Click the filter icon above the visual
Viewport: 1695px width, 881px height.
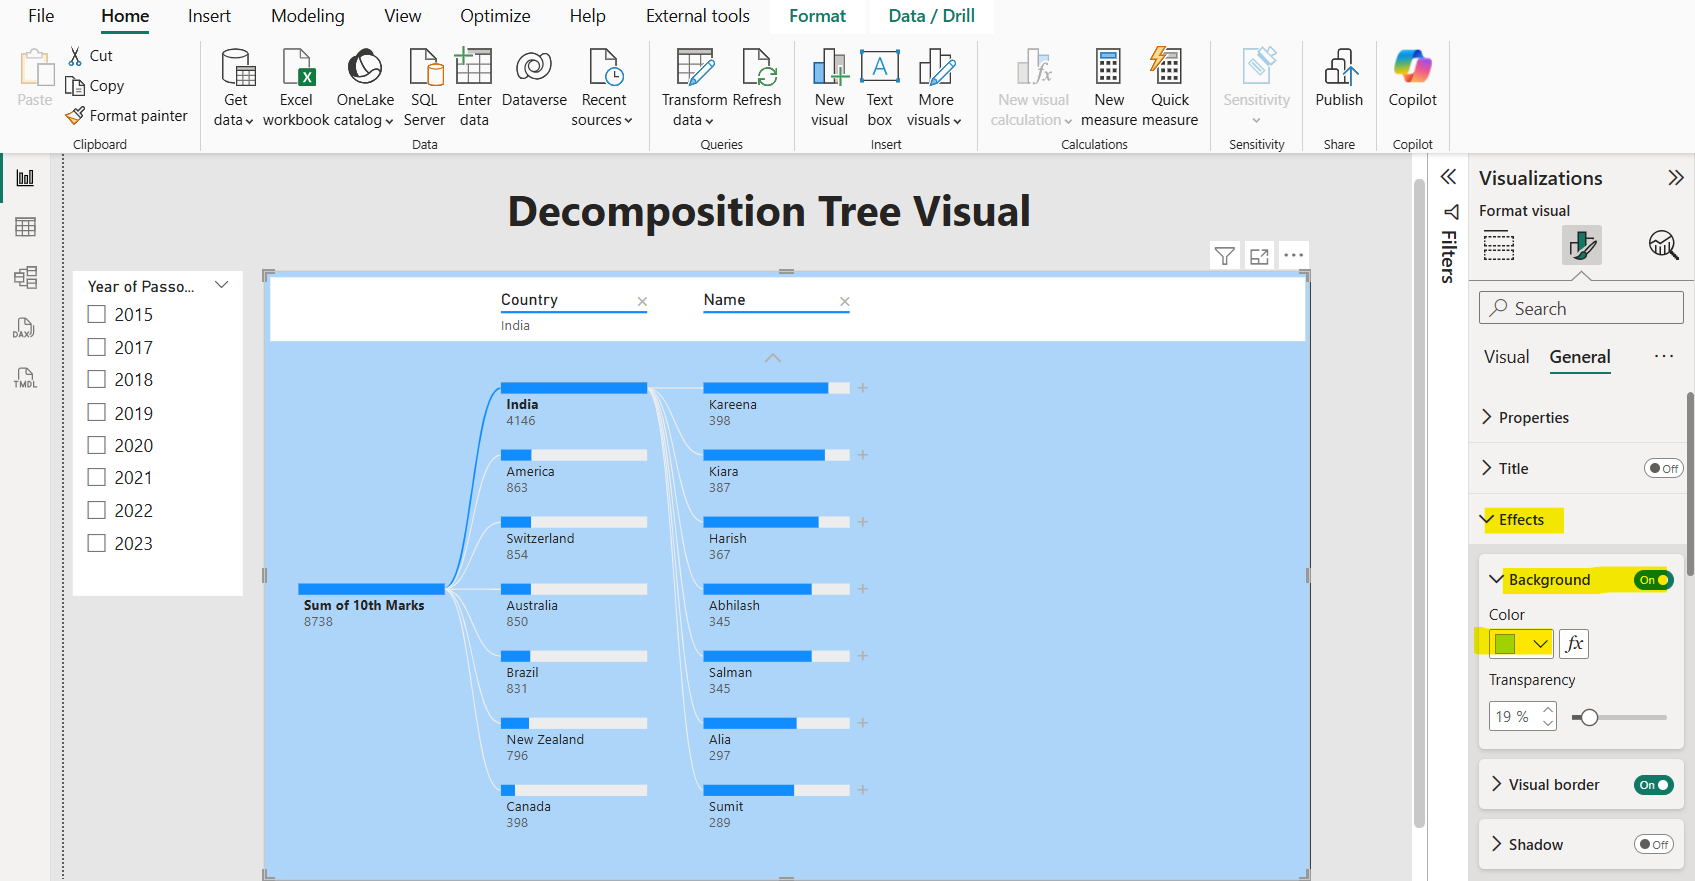click(x=1224, y=256)
